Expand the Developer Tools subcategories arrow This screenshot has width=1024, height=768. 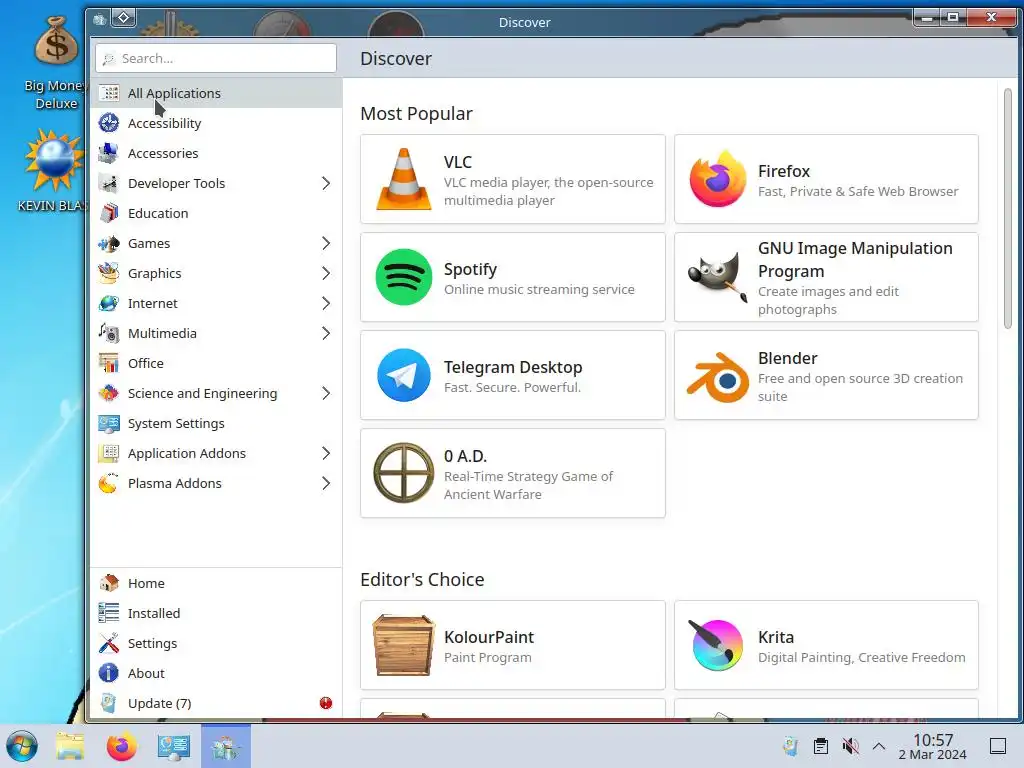click(326, 183)
